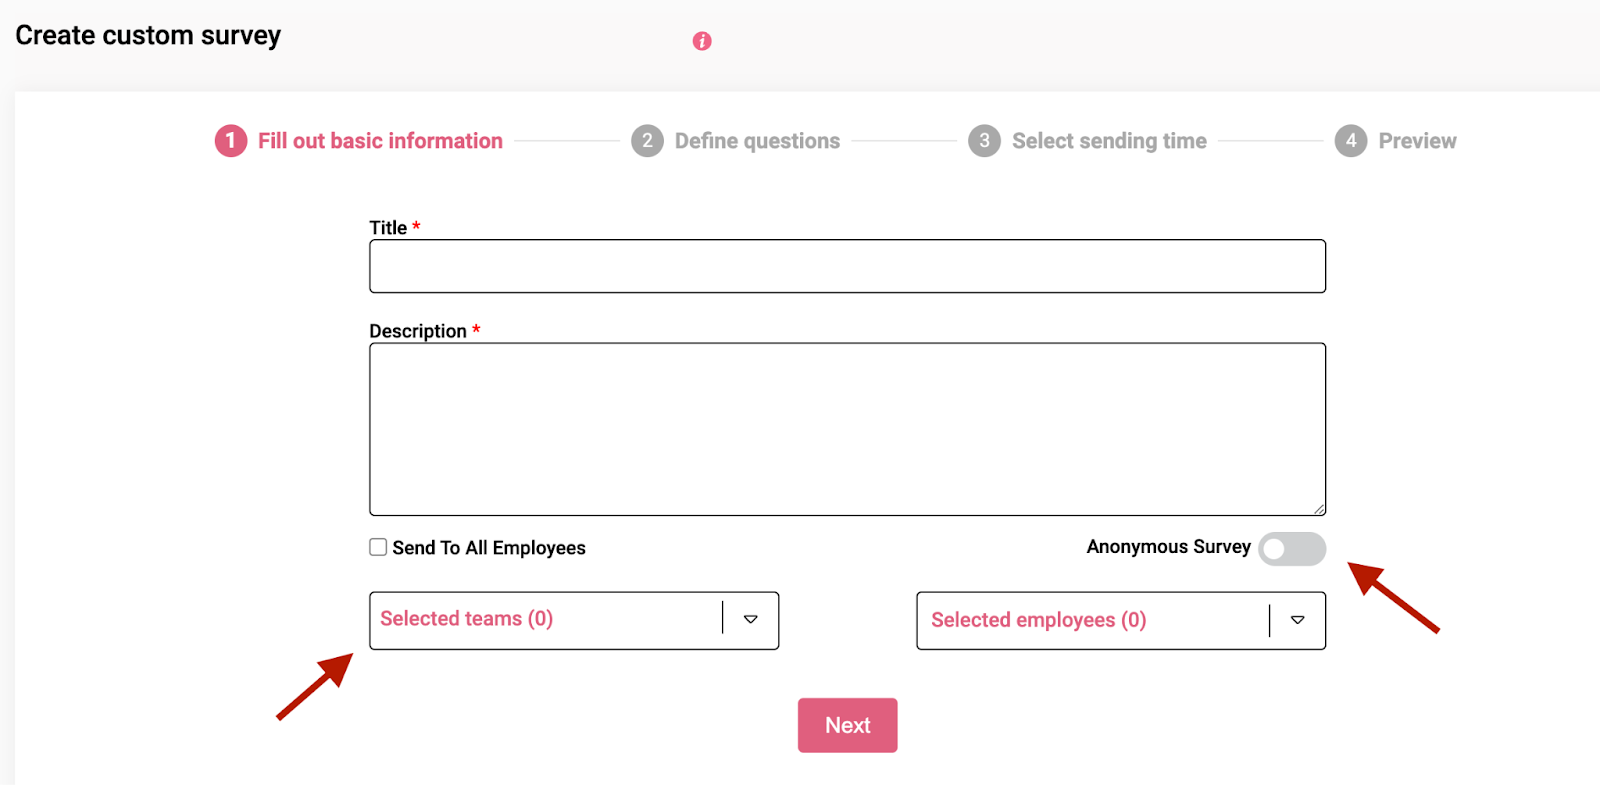Viewport: 1600px width, 785px height.
Task: Check the Send To All Employees checkbox
Action: coord(378,547)
